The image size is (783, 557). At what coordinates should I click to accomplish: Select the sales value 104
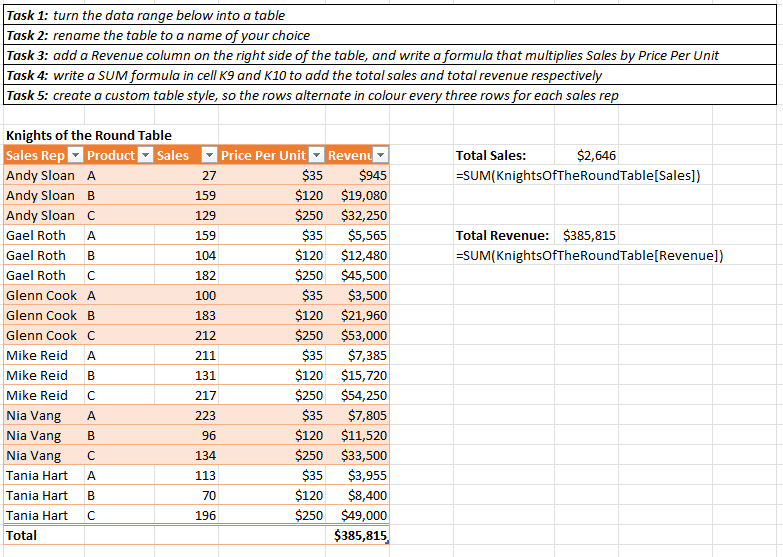pyautogui.click(x=186, y=255)
